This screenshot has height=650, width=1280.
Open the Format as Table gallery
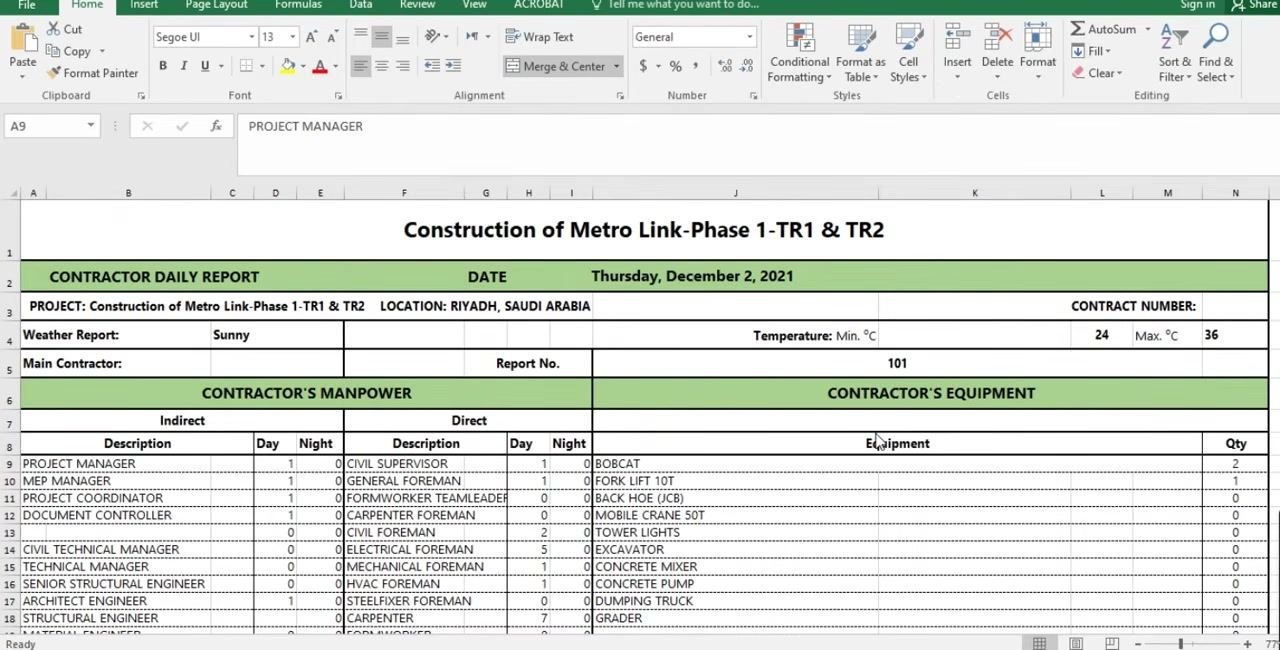(x=862, y=53)
